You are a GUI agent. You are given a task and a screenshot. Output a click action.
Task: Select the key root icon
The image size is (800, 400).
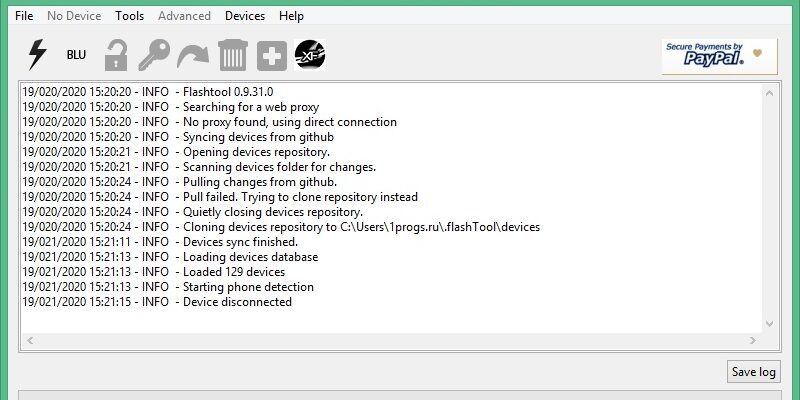click(x=154, y=55)
